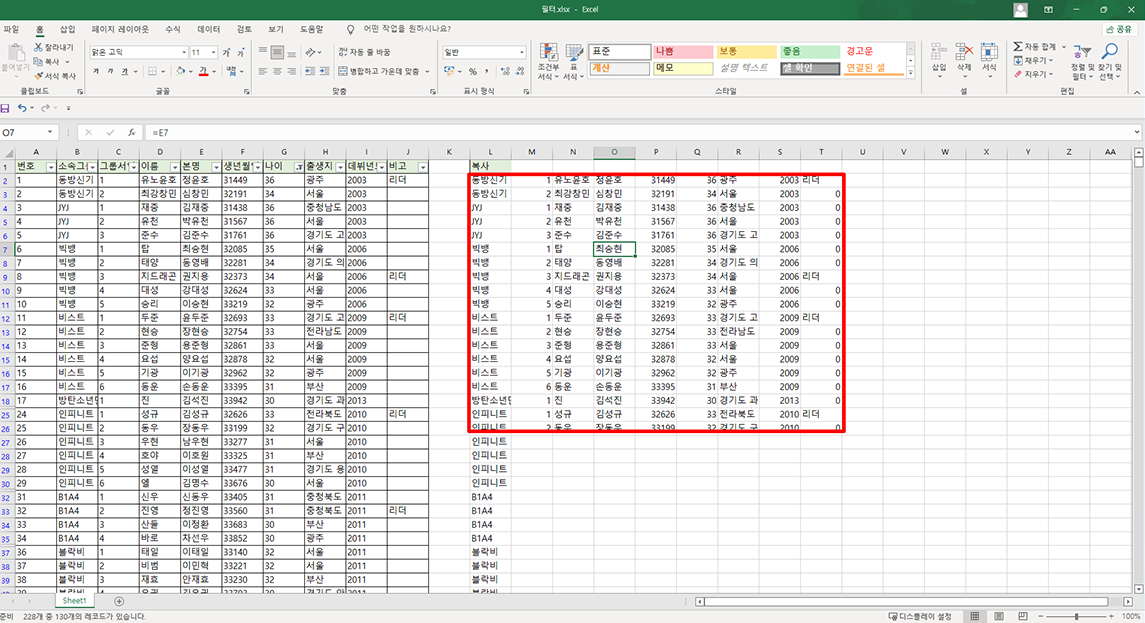Toggle align text left

click(x=263, y=71)
